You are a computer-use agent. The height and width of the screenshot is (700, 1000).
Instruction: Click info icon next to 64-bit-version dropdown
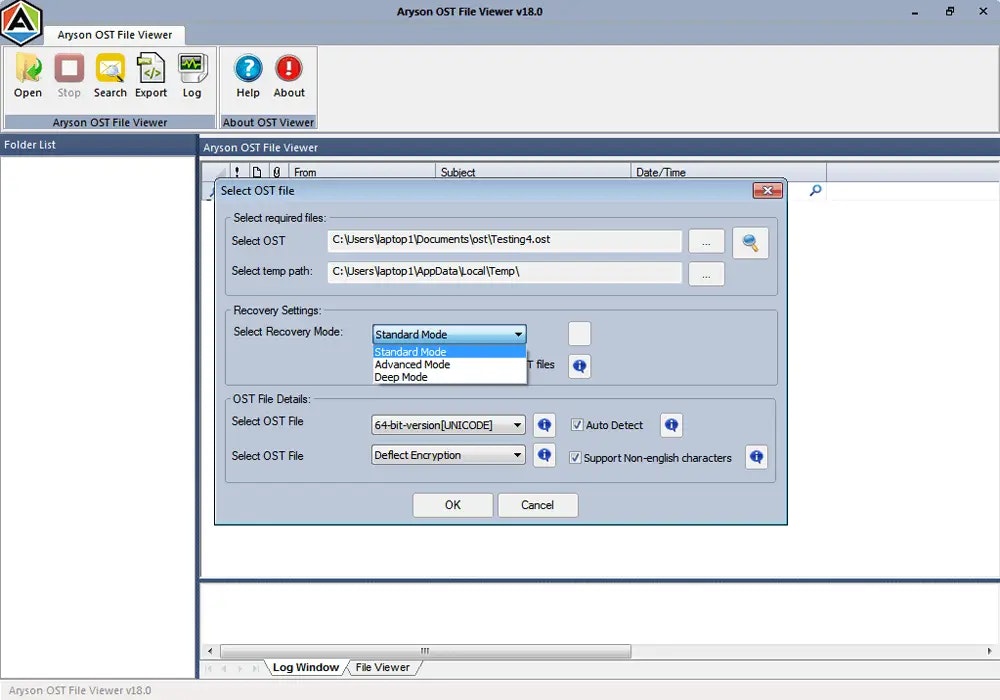click(x=544, y=425)
